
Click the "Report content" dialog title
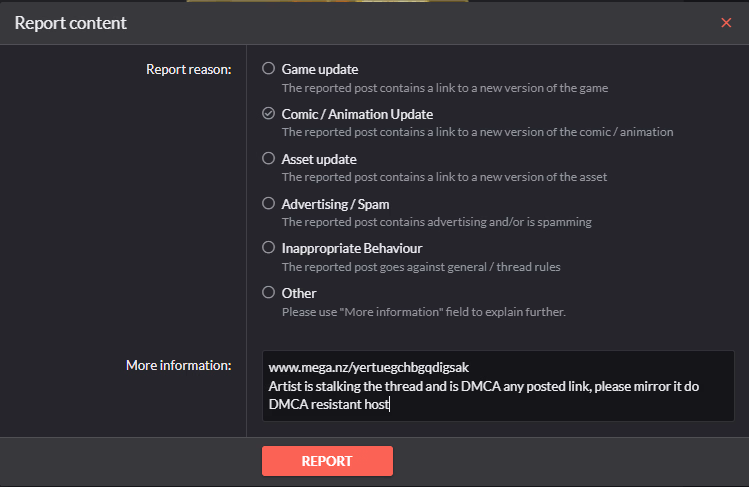point(70,22)
